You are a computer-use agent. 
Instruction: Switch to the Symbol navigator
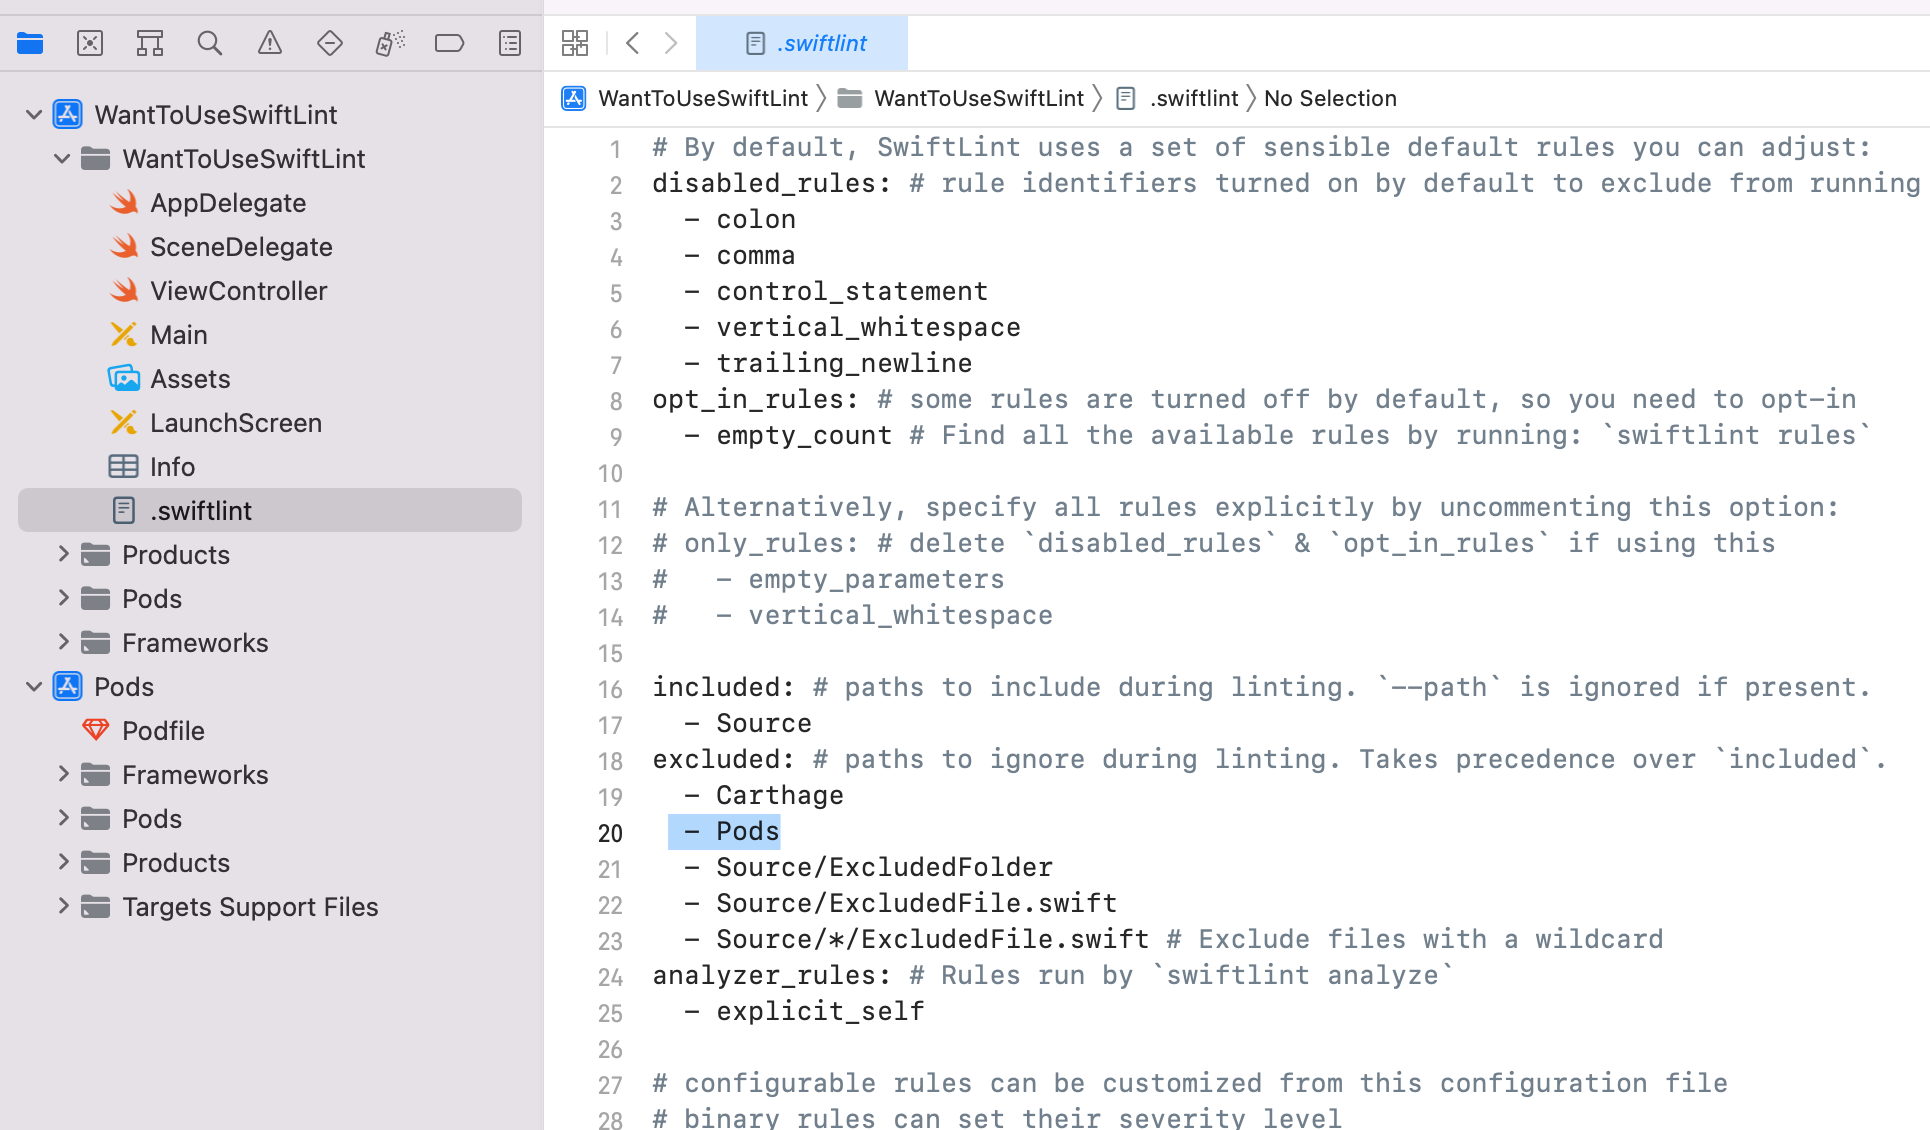(150, 43)
